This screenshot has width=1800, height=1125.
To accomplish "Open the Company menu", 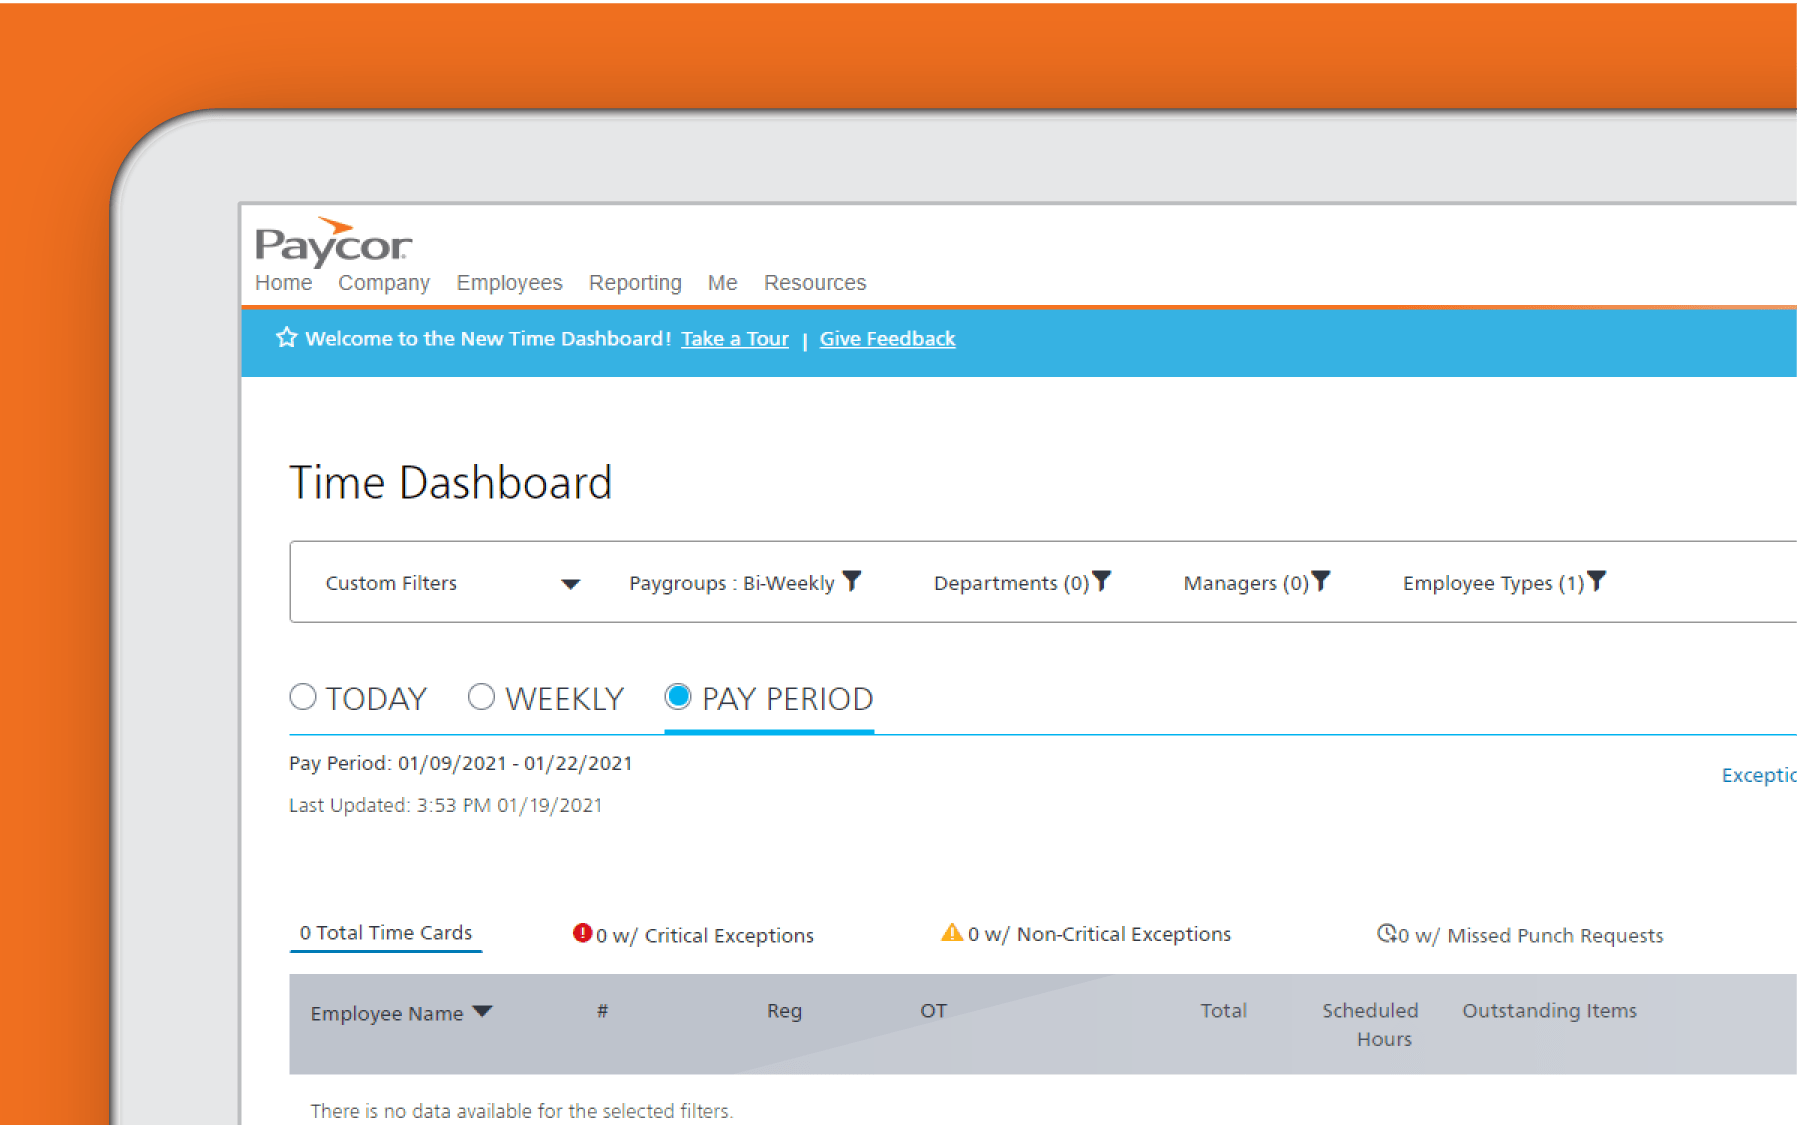I will point(384,283).
